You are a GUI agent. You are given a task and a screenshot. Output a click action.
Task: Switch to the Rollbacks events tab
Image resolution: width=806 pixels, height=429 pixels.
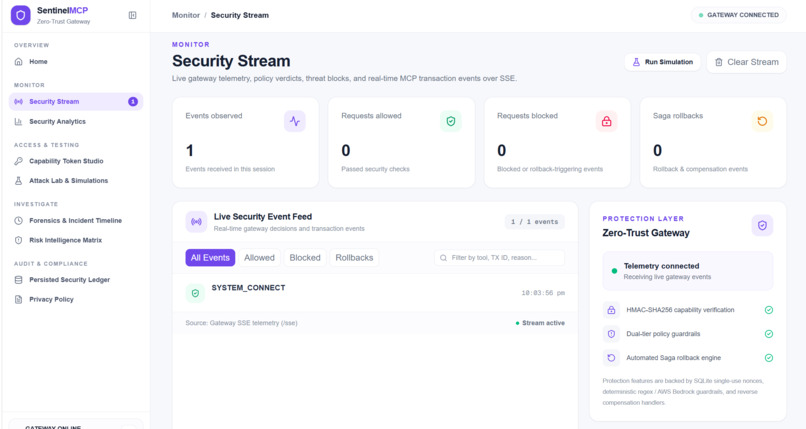point(354,258)
